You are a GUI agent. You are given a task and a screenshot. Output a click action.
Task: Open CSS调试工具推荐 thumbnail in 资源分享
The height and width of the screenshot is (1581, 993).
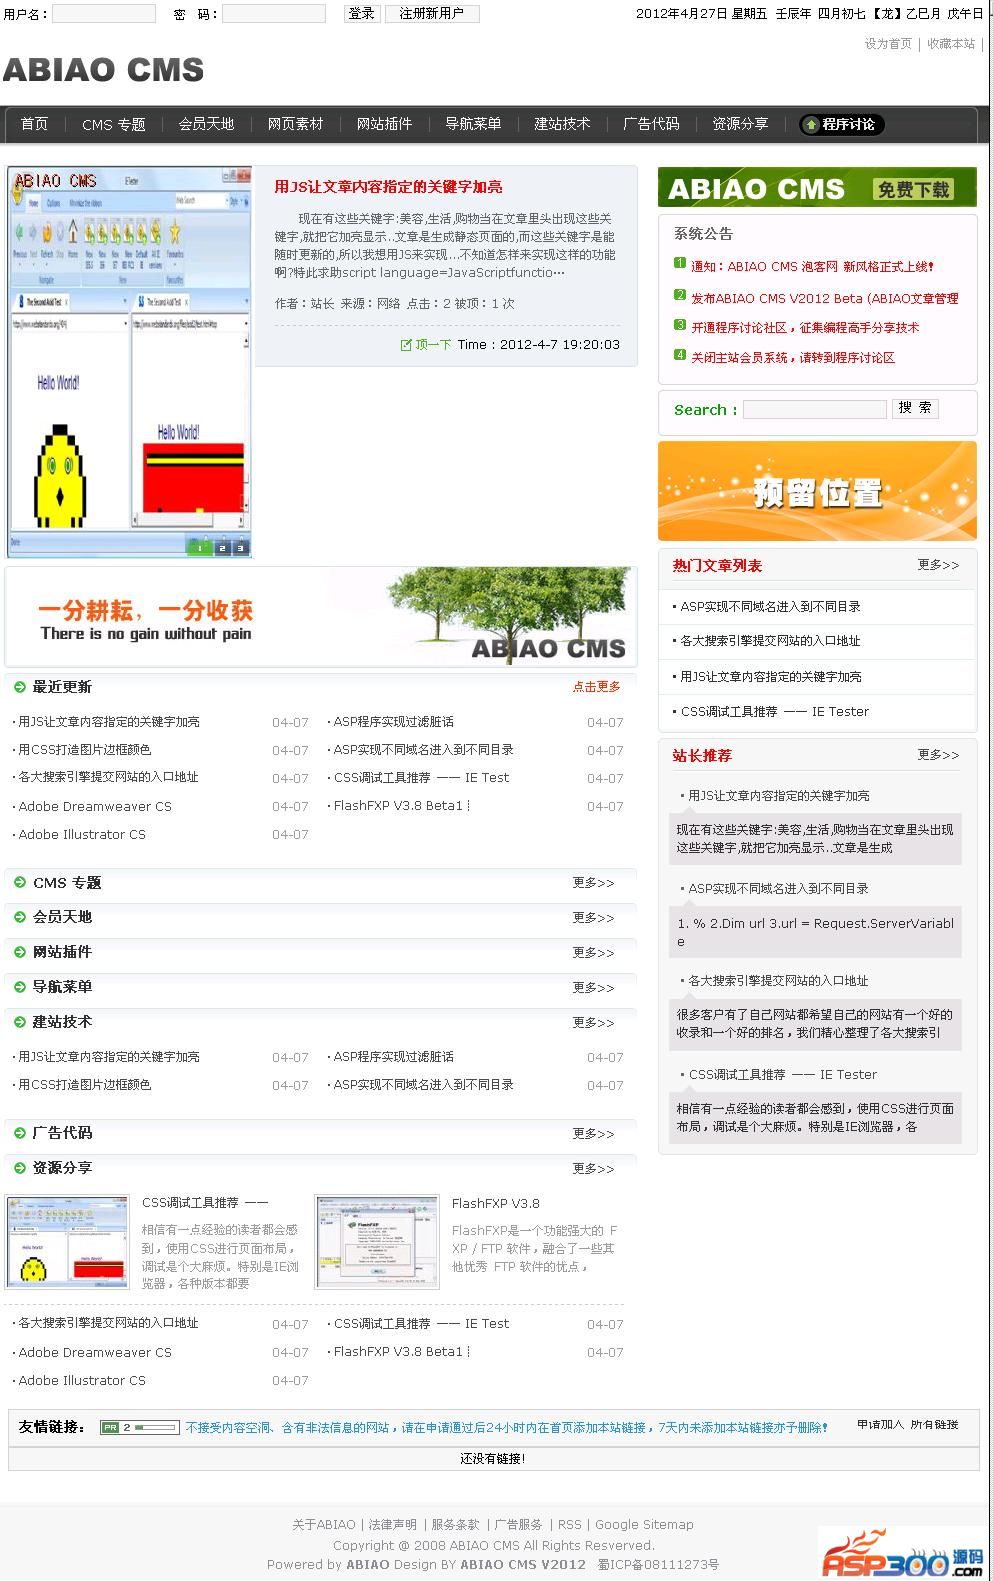67,1241
